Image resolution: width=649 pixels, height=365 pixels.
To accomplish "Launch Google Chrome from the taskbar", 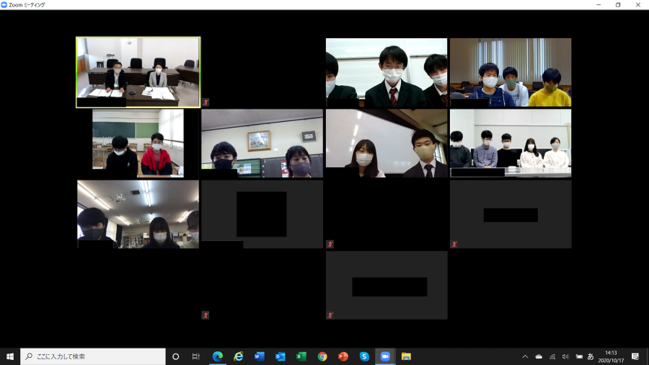I will tap(322, 356).
